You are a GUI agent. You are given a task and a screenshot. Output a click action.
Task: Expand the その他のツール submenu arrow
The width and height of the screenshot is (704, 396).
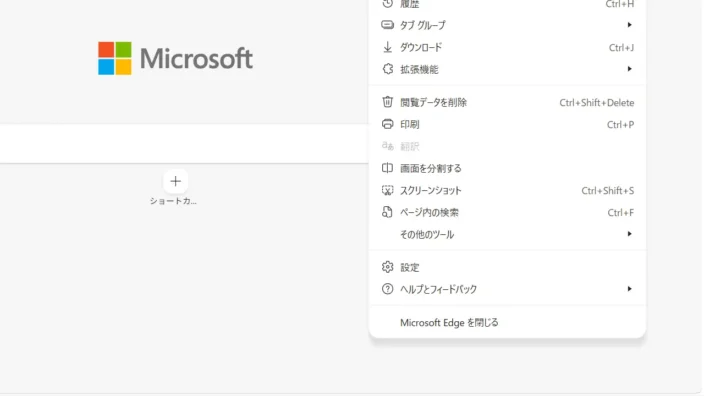click(x=629, y=234)
